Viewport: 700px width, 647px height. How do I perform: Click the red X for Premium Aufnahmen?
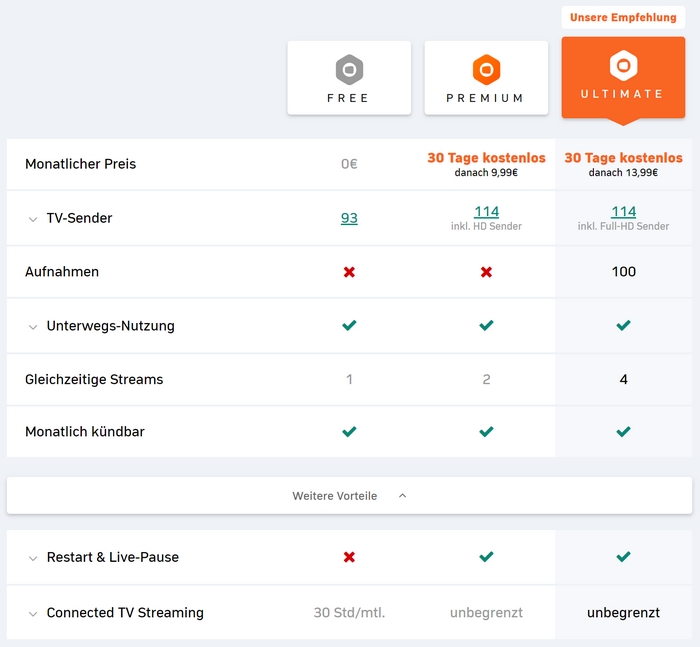[486, 272]
